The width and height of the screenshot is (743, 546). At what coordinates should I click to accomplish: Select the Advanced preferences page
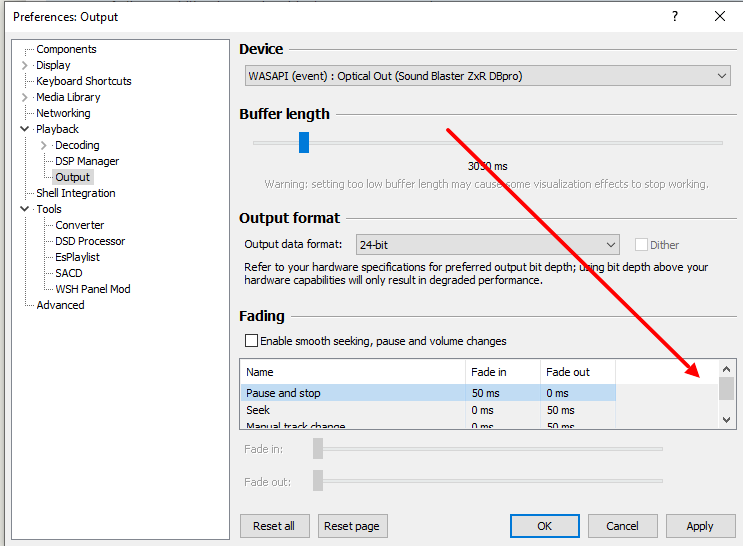60,305
